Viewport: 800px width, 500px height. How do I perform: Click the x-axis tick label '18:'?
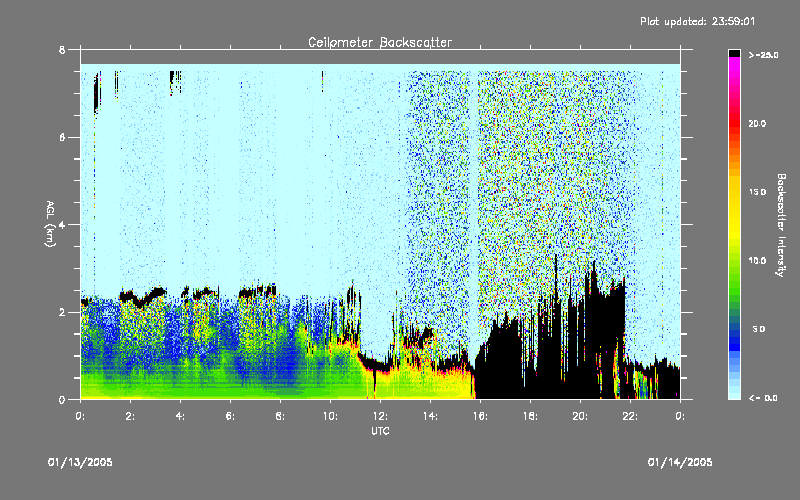coord(530,416)
